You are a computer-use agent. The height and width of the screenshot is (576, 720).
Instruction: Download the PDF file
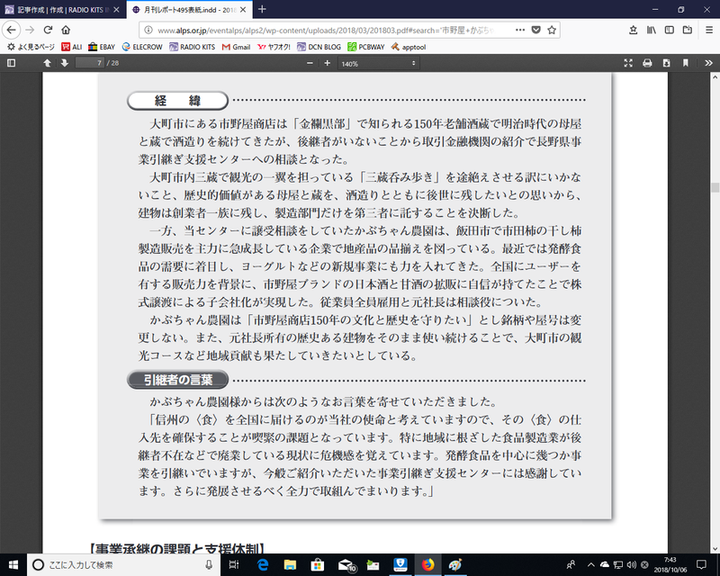pos(667,63)
